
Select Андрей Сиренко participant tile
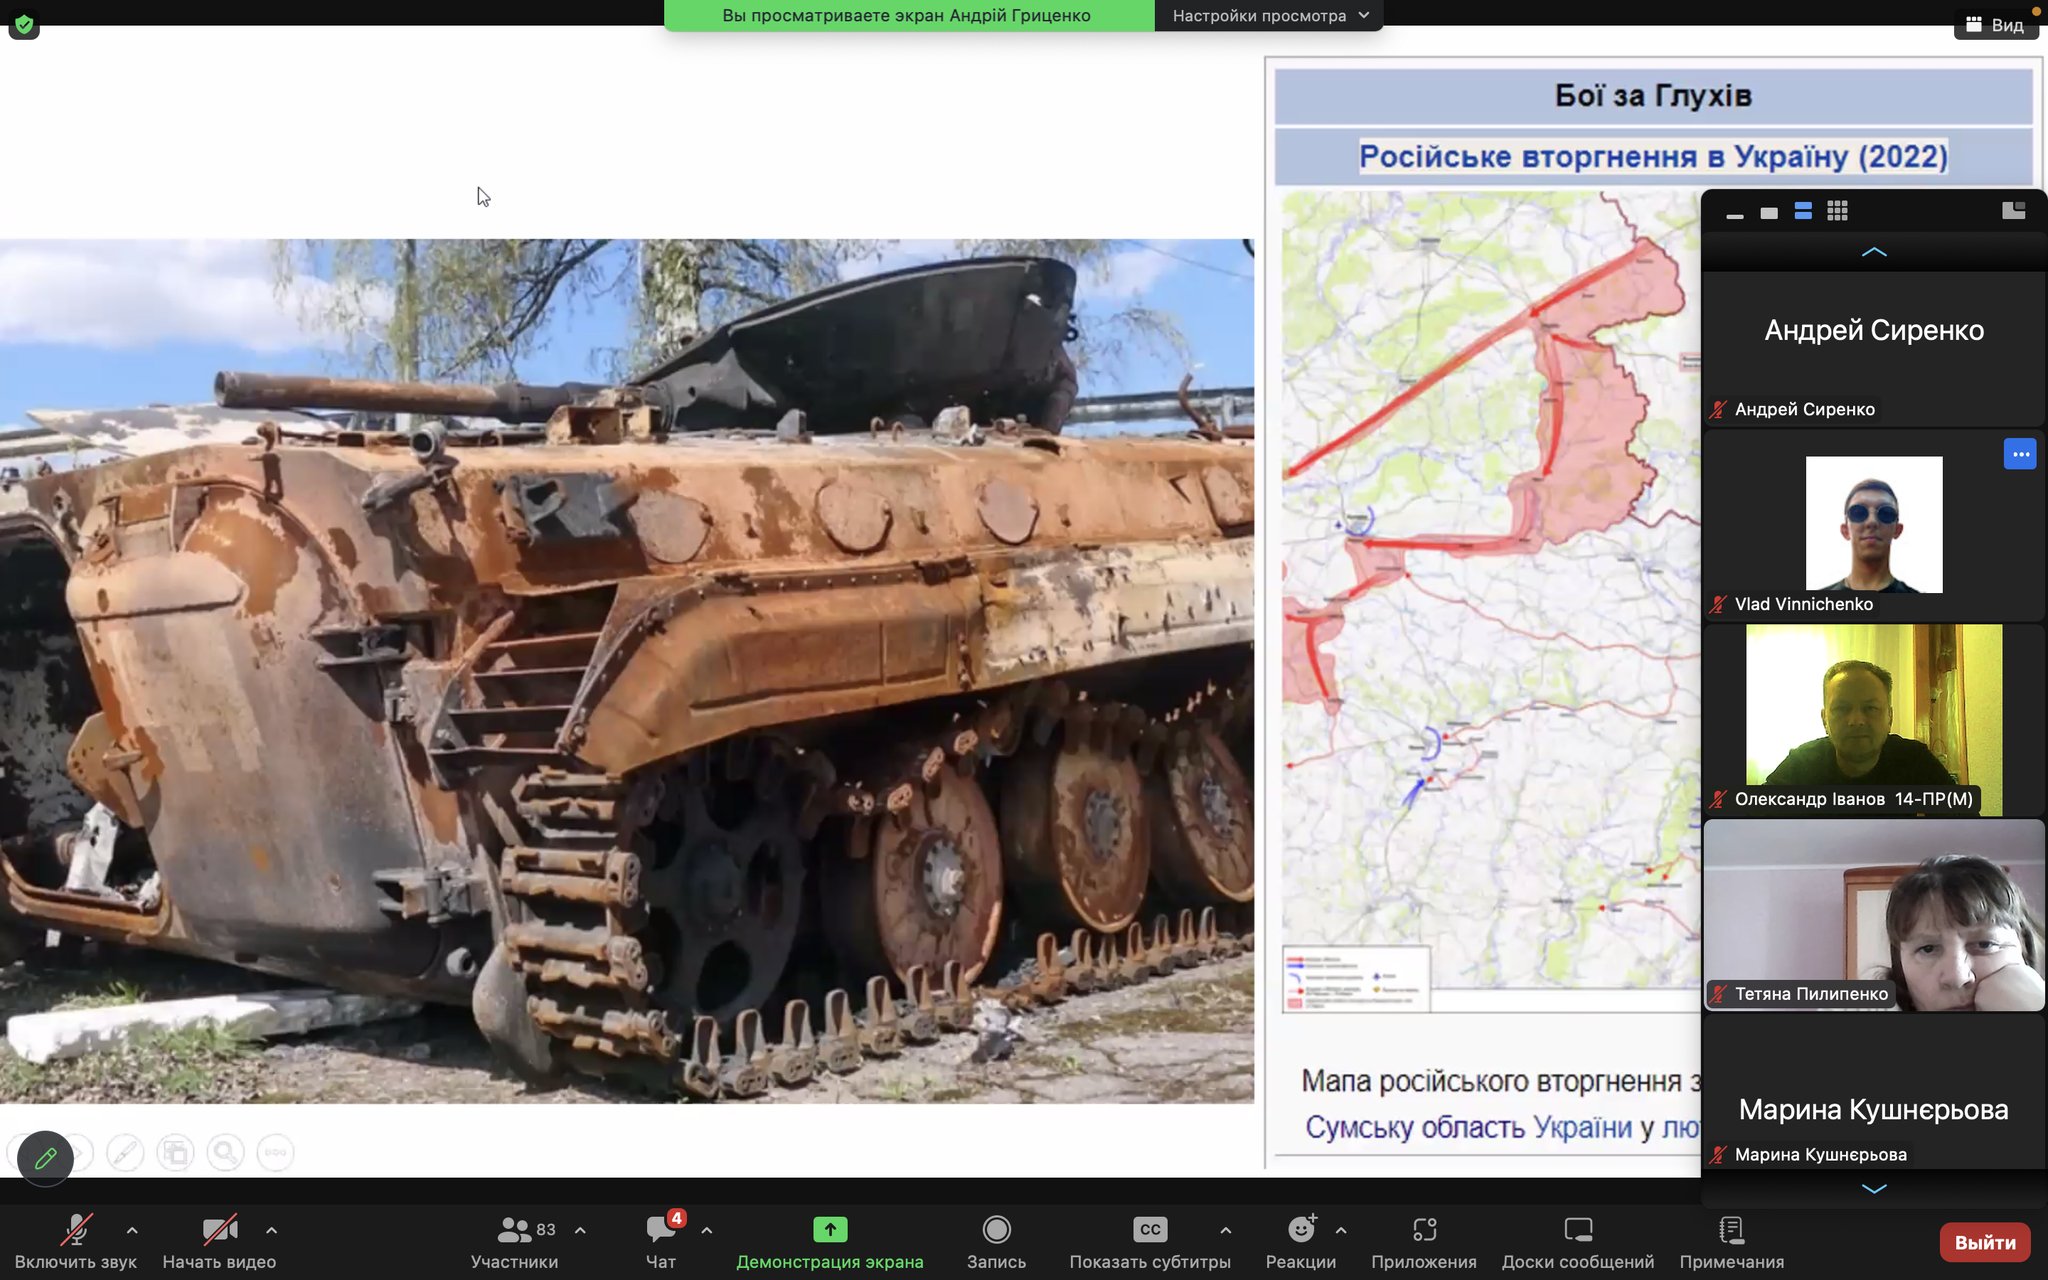click(1873, 349)
